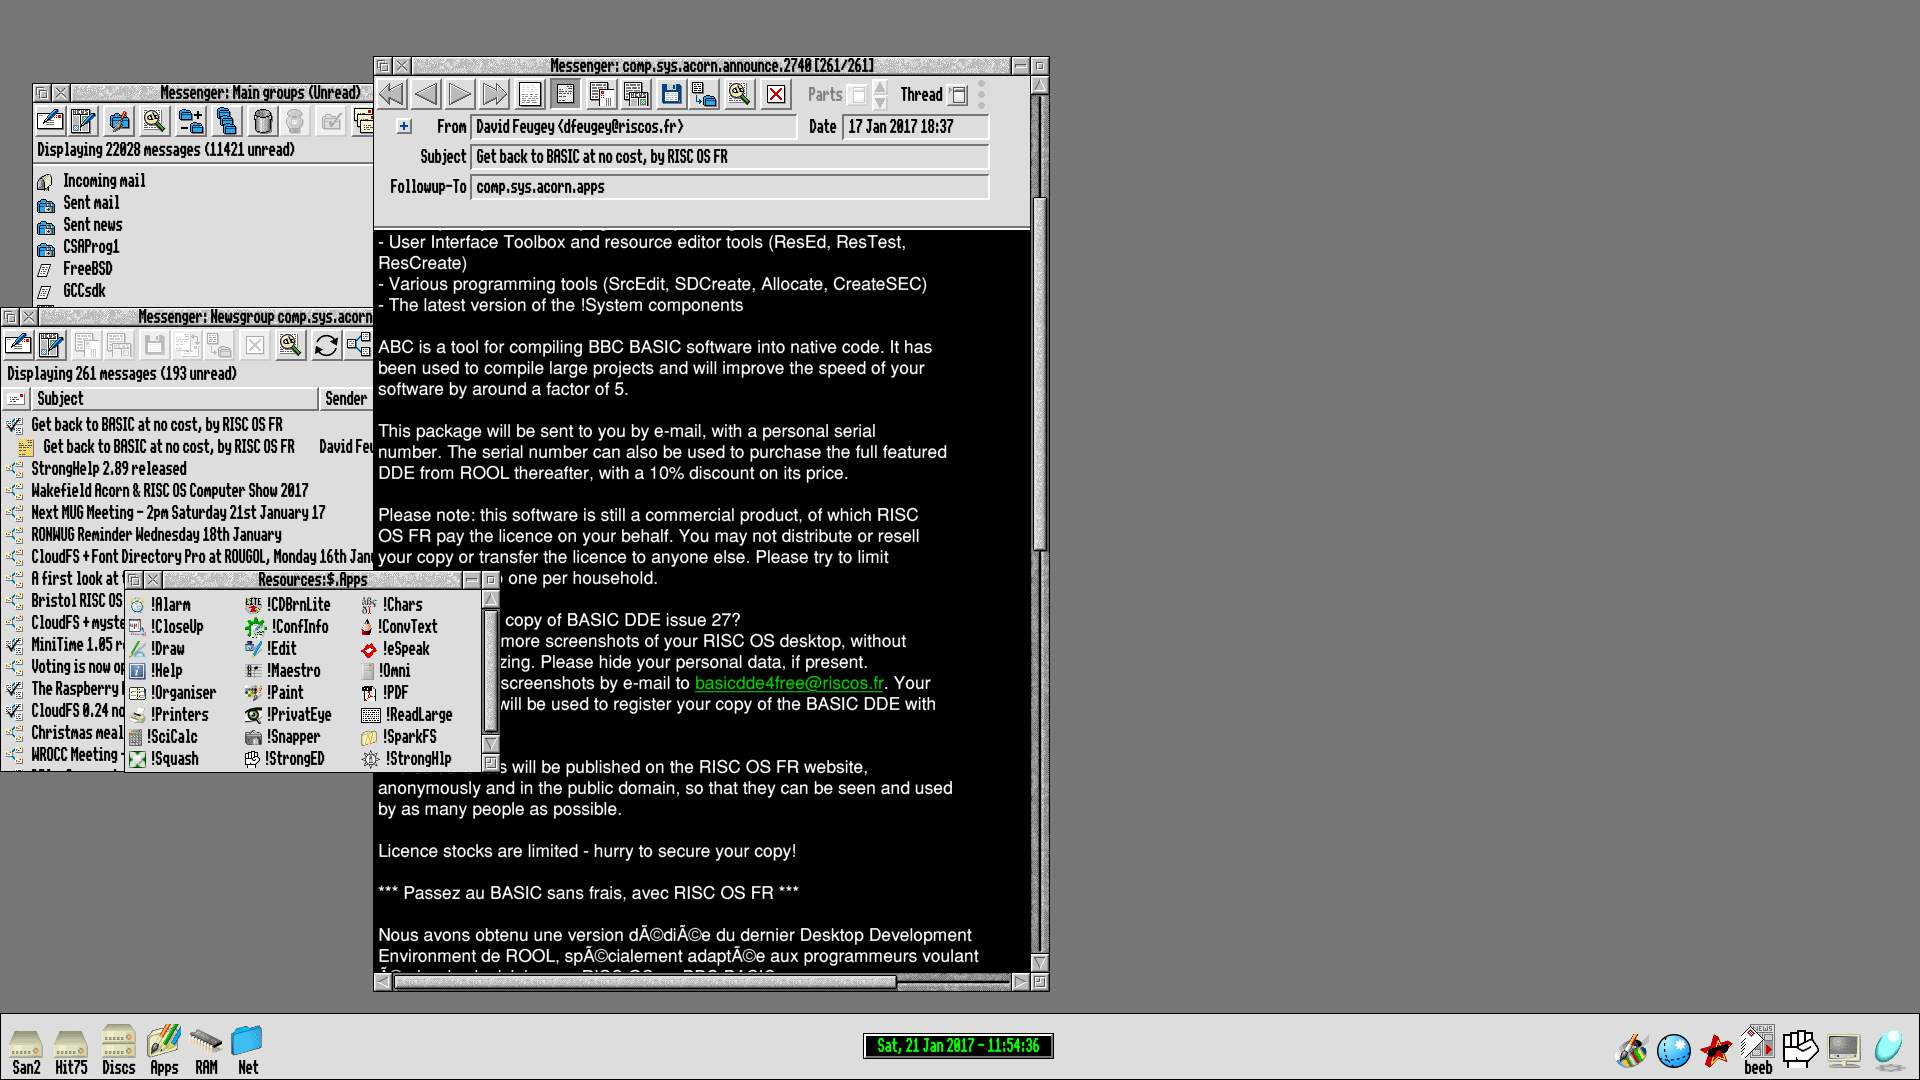Screen dimensions: 1920x1080
Task: Click status column header icon beside Subject
Action: coord(16,398)
